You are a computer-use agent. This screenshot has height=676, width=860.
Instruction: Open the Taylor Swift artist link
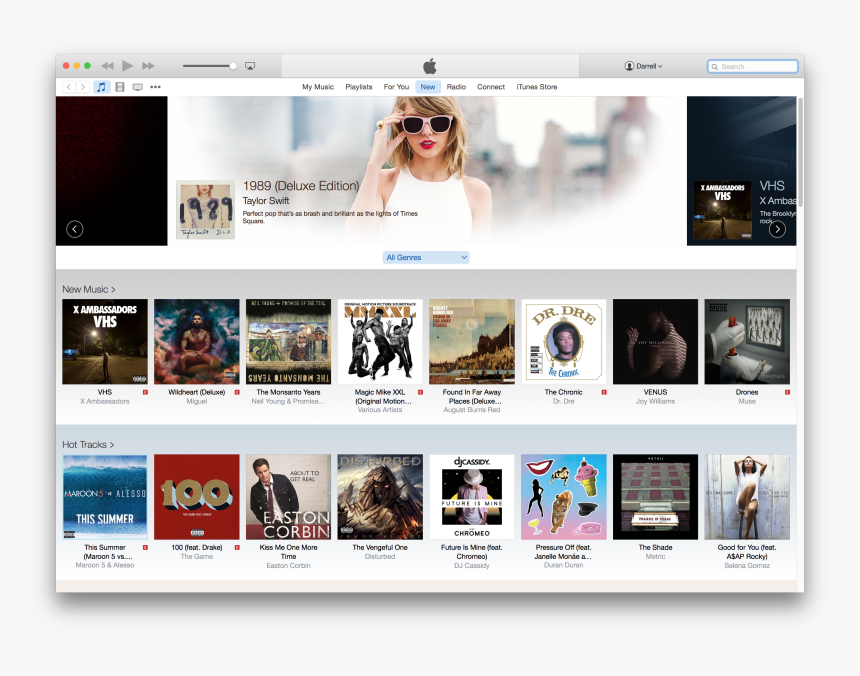(265, 201)
